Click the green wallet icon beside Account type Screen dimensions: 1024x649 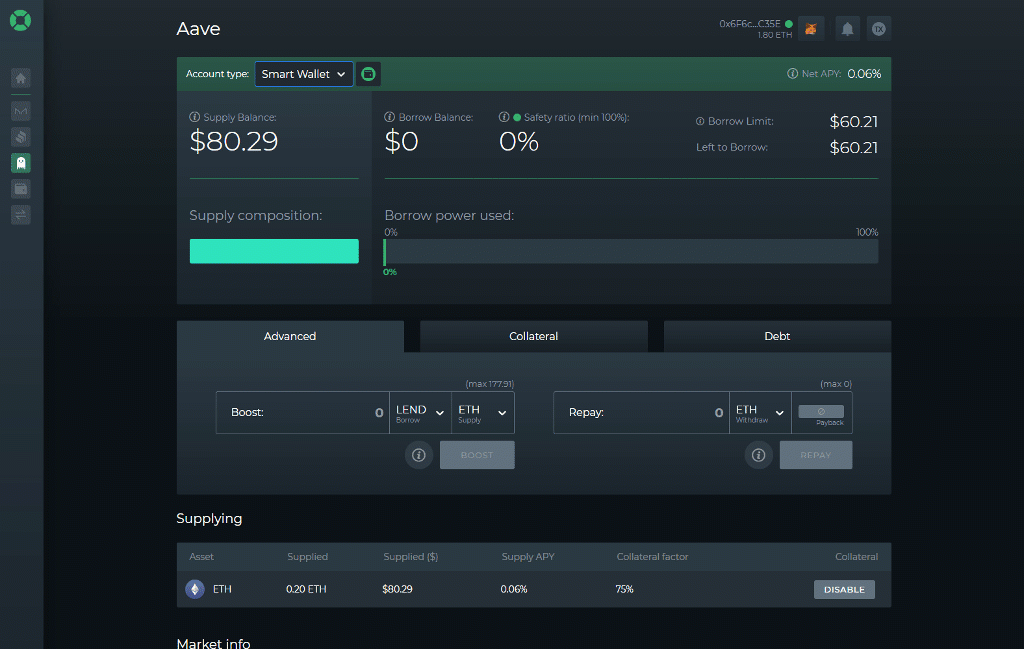[368, 74]
